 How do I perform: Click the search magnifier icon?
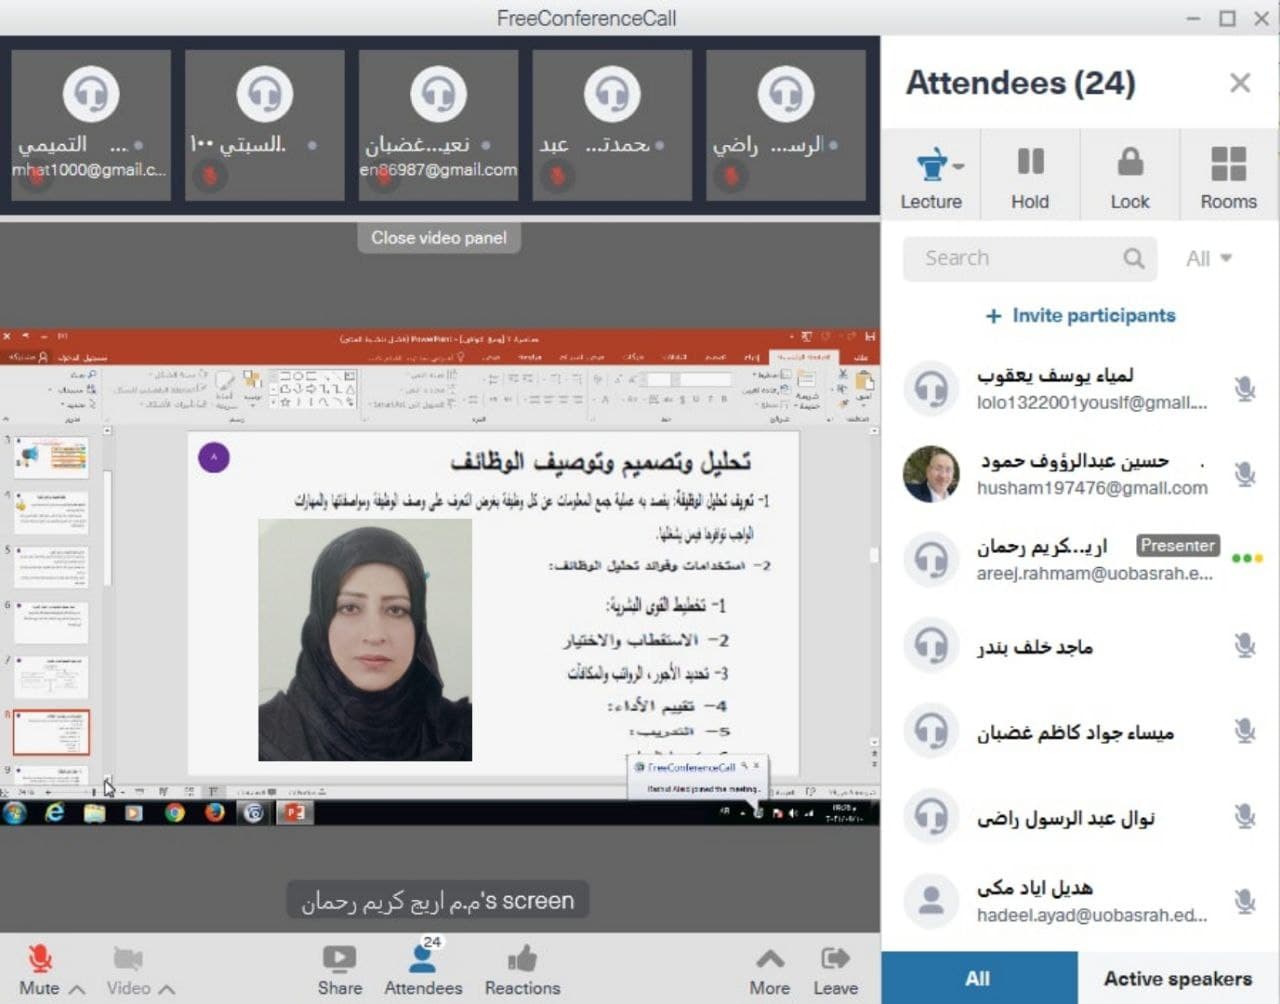point(1133,258)
